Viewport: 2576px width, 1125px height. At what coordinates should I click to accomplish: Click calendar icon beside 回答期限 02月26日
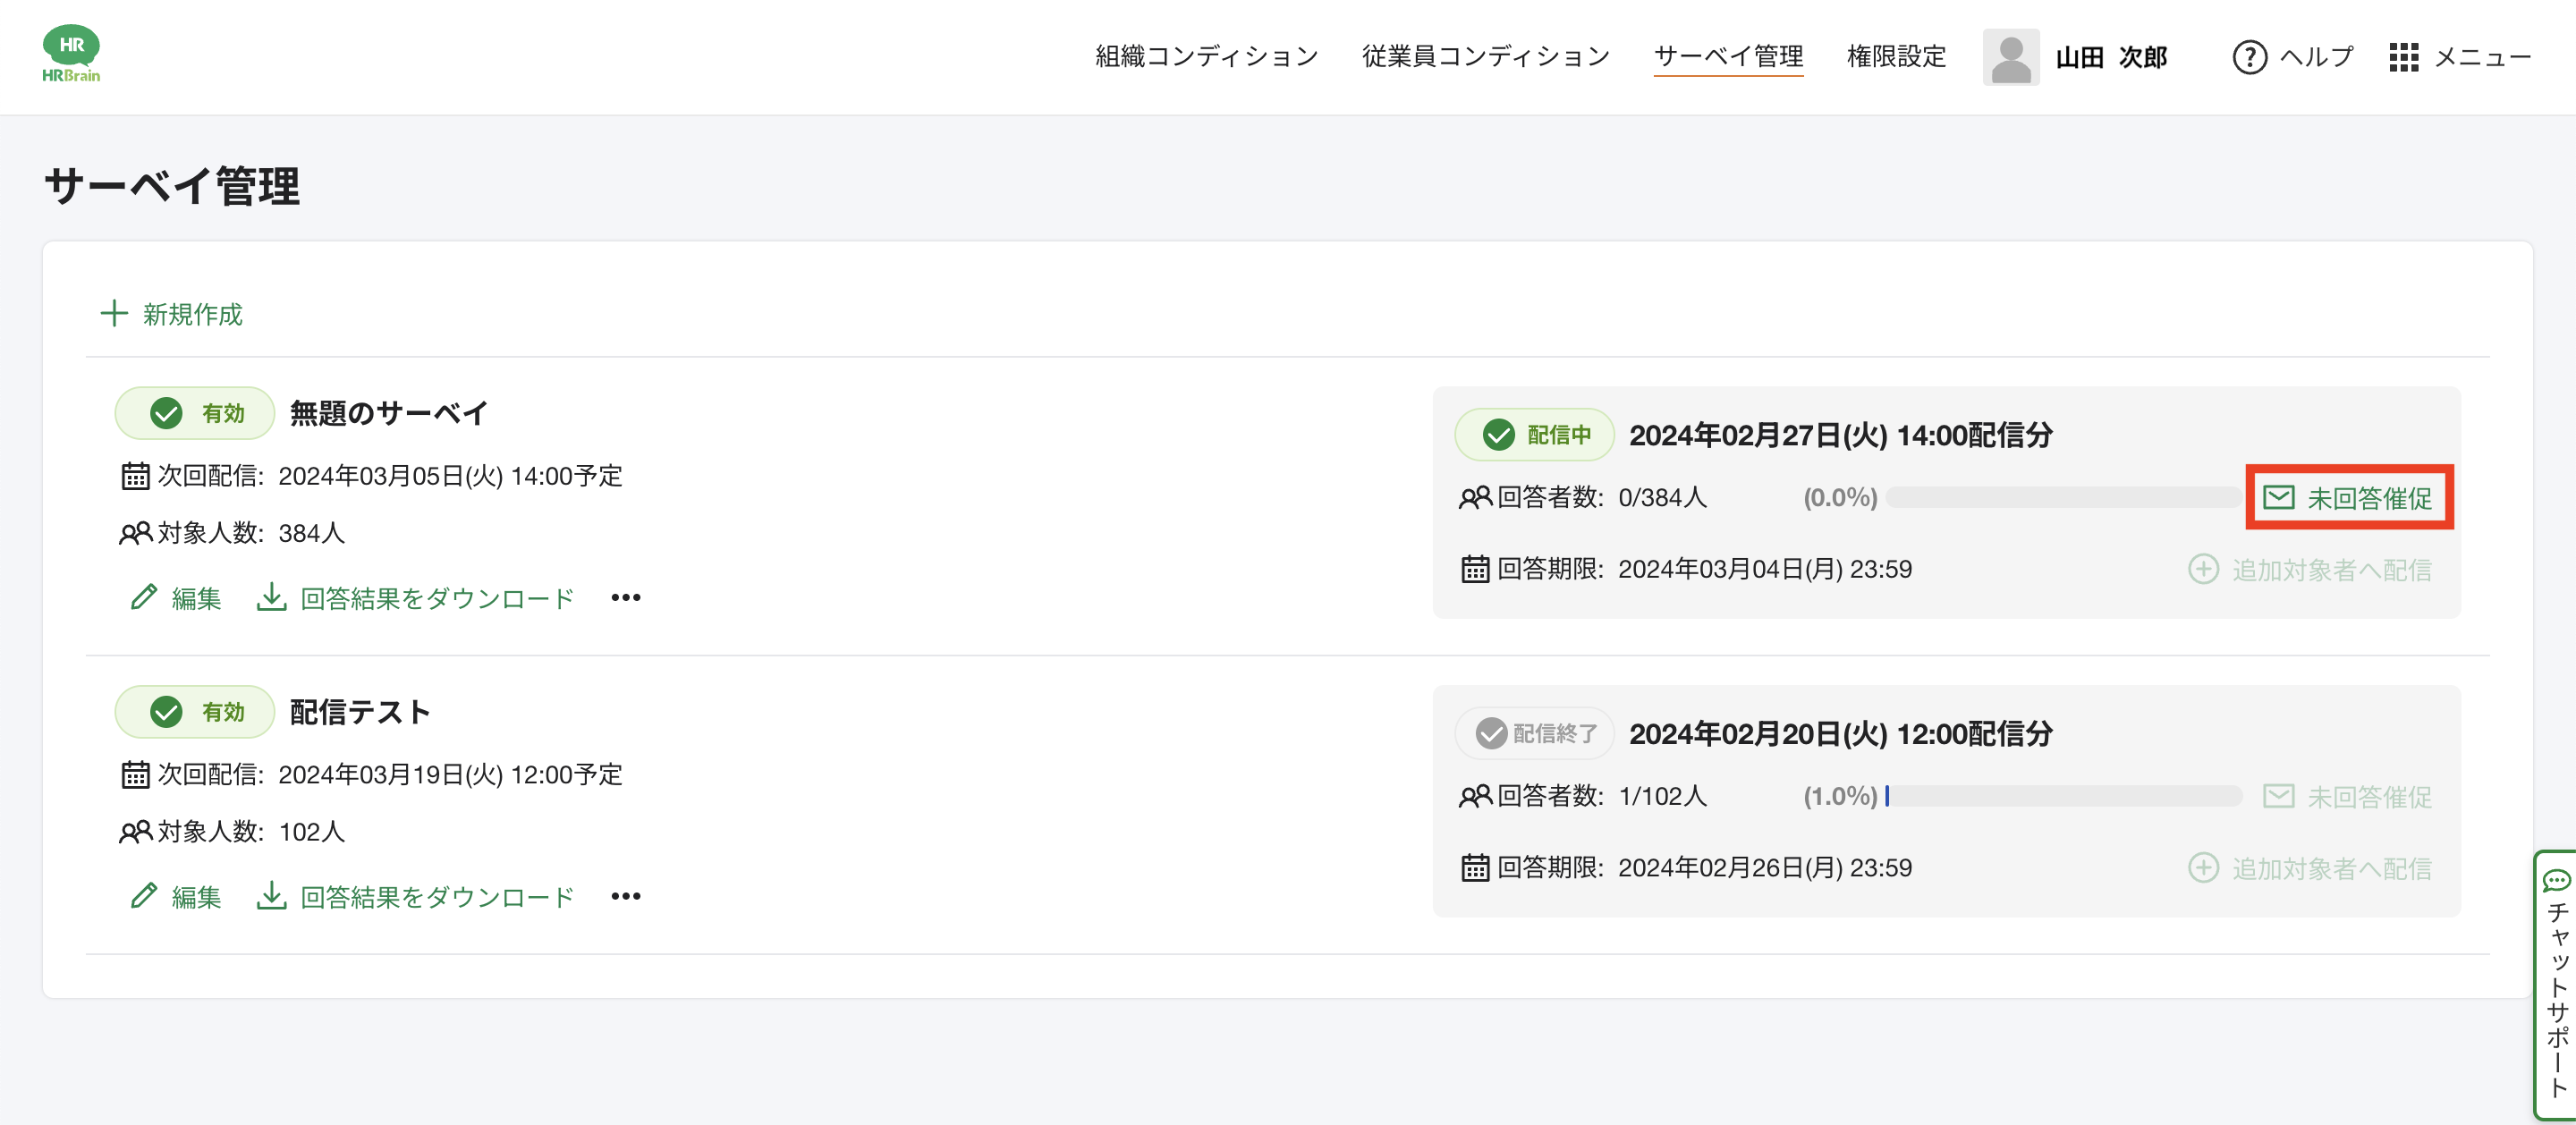1475,868
